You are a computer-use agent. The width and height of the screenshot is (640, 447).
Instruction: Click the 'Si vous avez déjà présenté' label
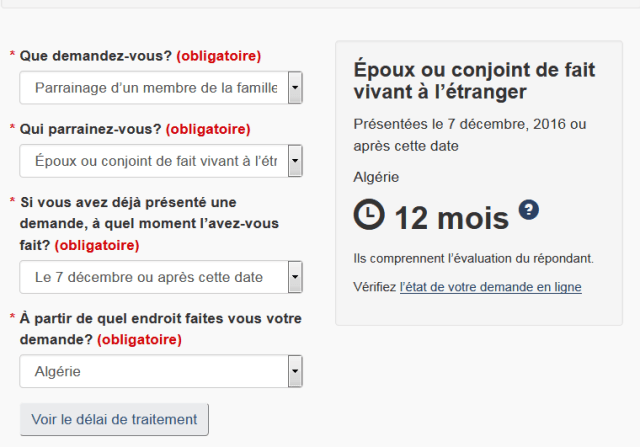point(149,224)
